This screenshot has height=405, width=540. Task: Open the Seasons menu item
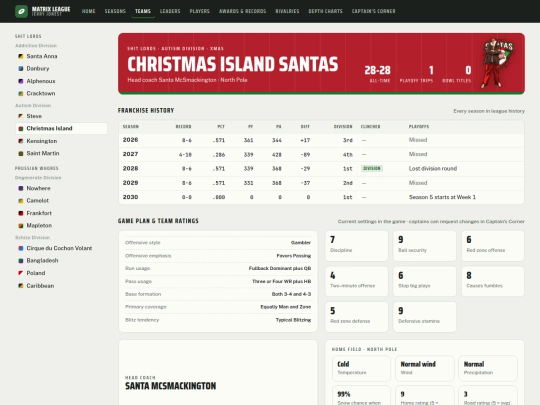pyautogui.click(x=115, y=11)
